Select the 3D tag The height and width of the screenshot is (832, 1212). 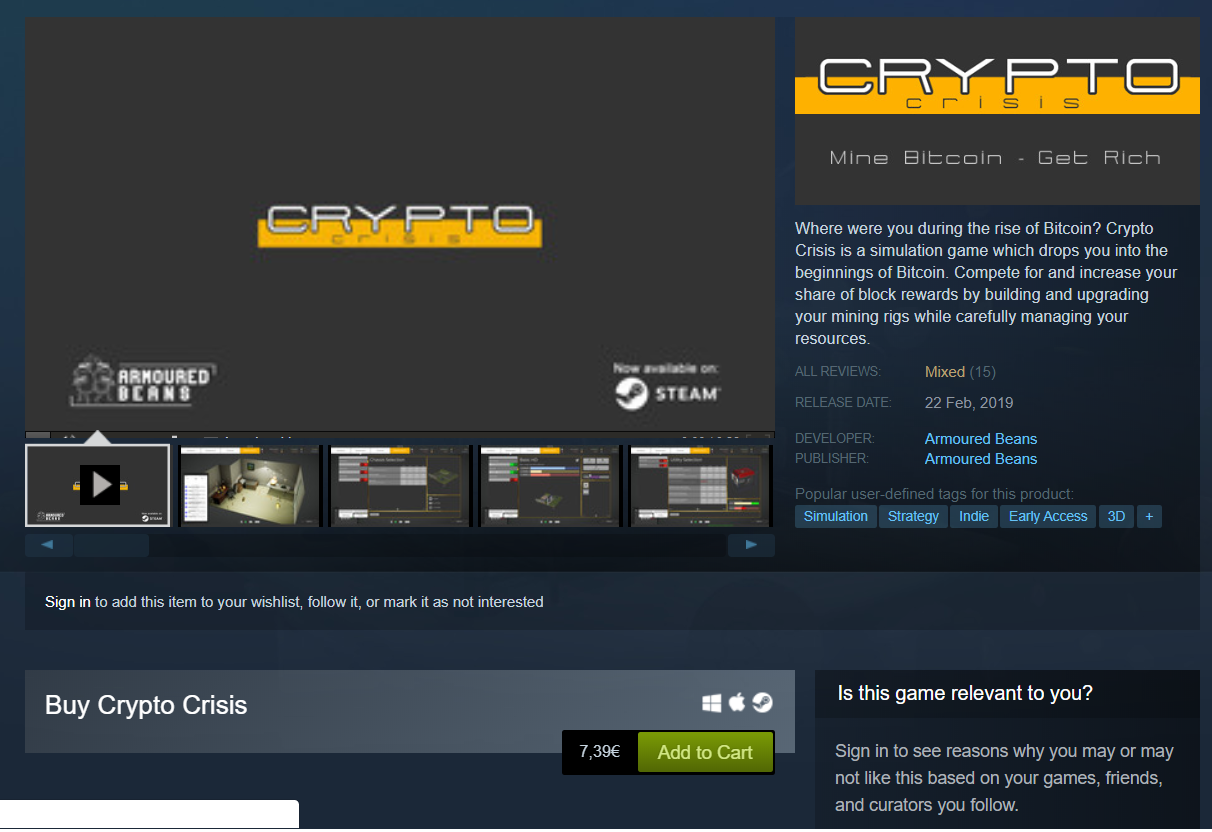click(x=1116, y=516)
